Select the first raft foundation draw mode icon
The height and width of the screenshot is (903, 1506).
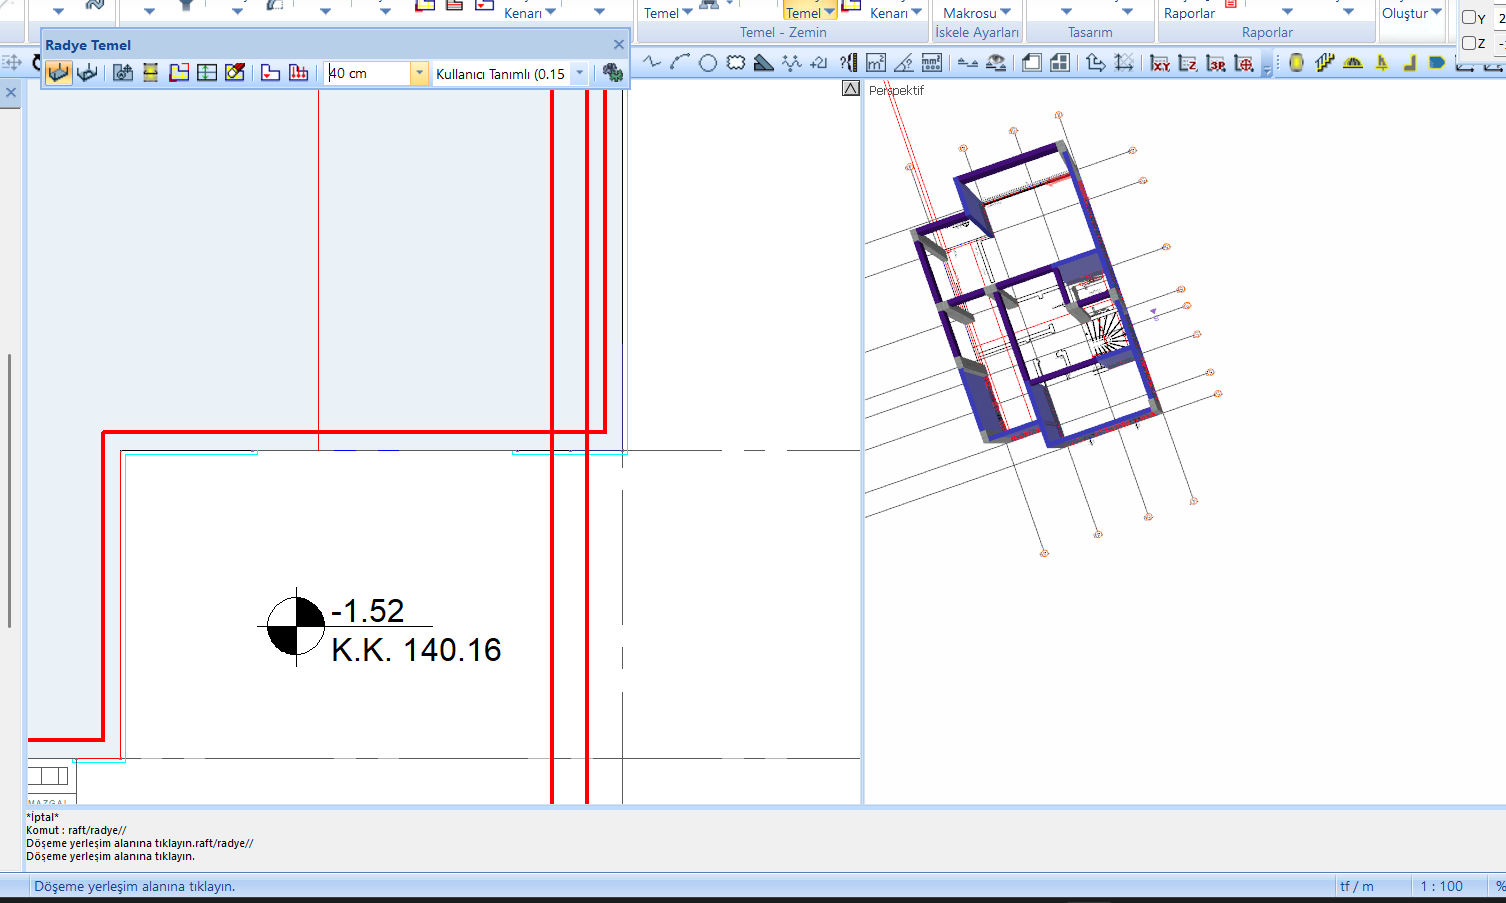click(59, 73)
